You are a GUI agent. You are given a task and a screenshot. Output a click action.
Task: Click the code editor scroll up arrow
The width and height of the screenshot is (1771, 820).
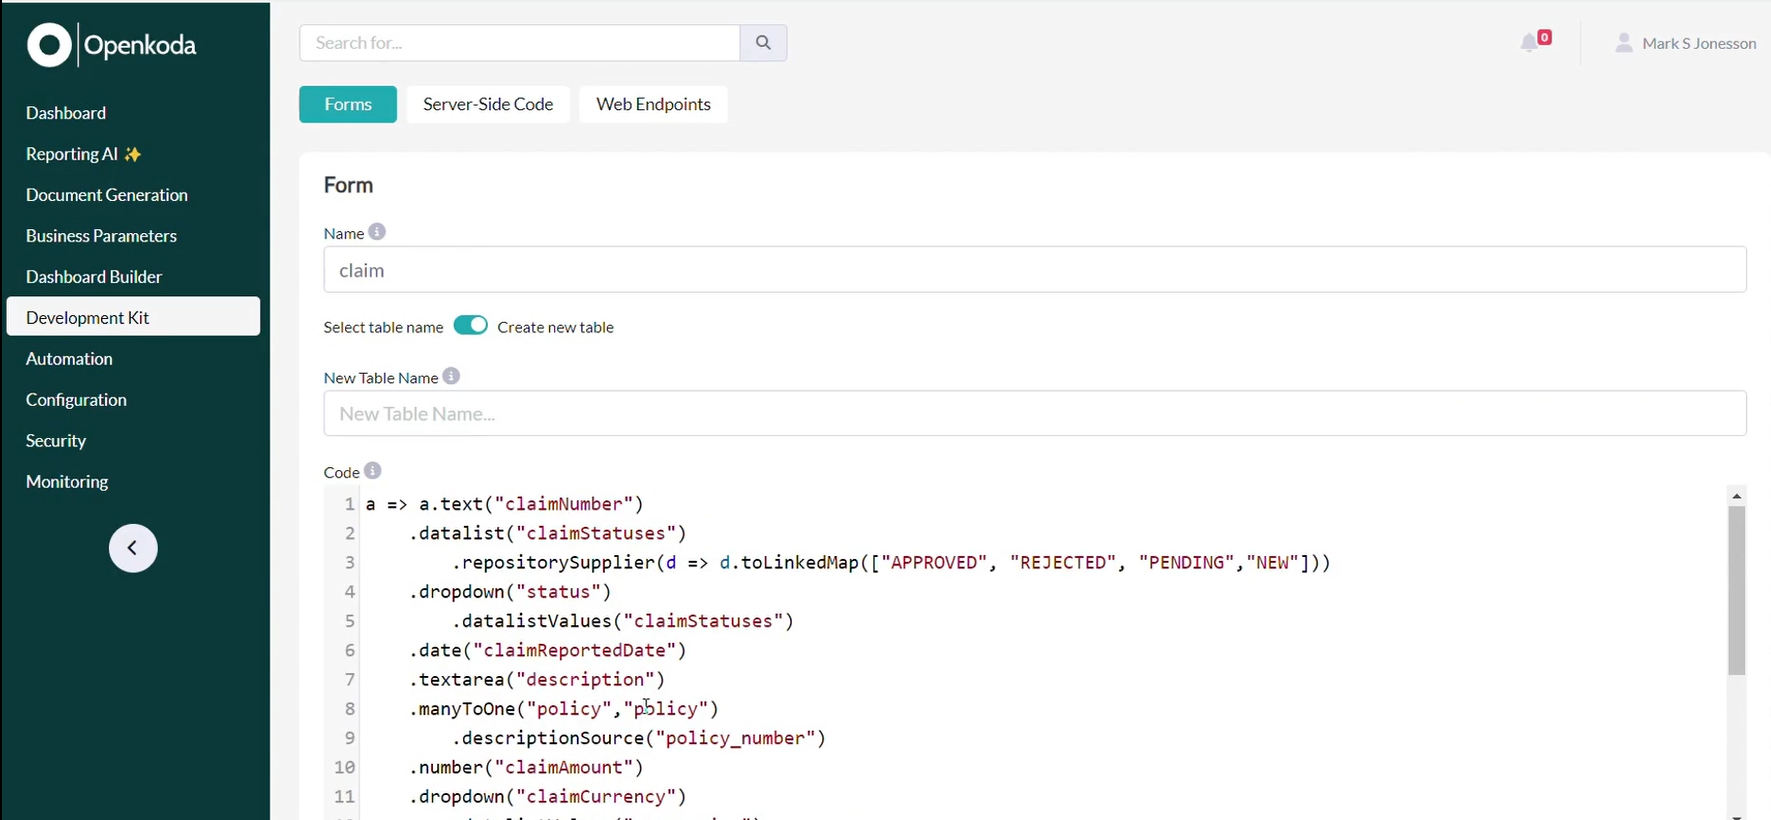tap(1737, 496)
